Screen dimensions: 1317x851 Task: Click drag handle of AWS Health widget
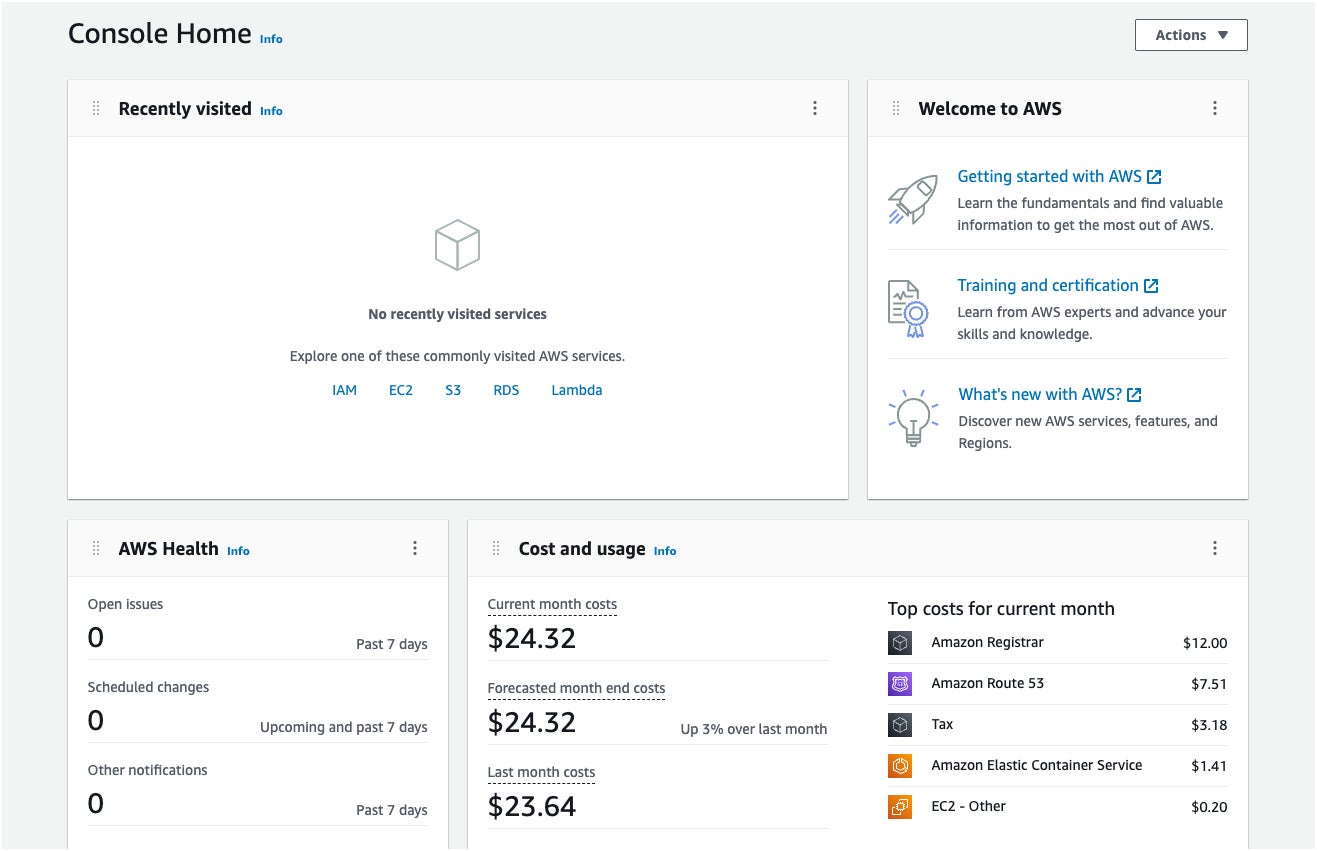96,548
